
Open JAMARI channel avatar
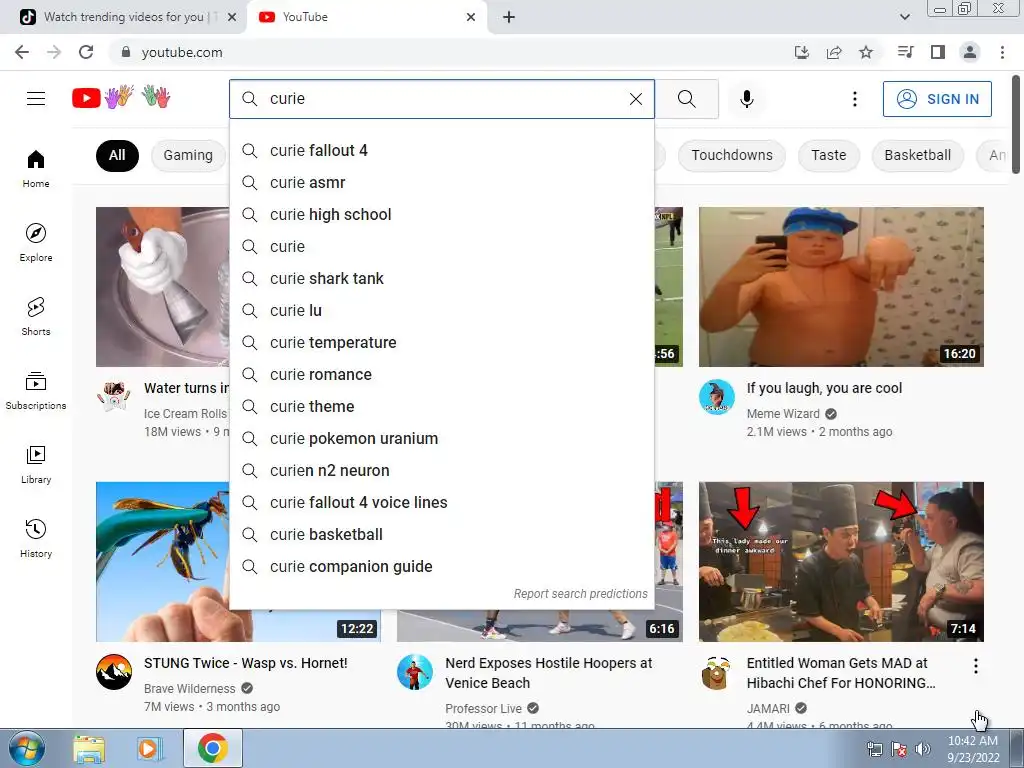716,672
